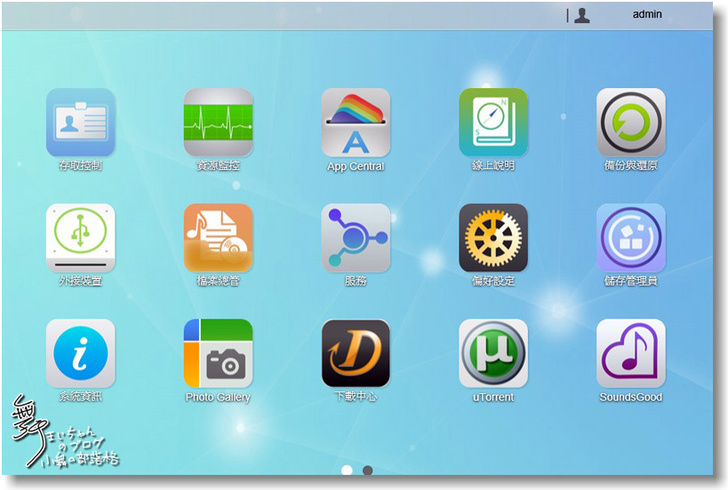The image size is (728, 490).
Task: Open the 系統資訊 system information icon
Action: tap(80, 353)
